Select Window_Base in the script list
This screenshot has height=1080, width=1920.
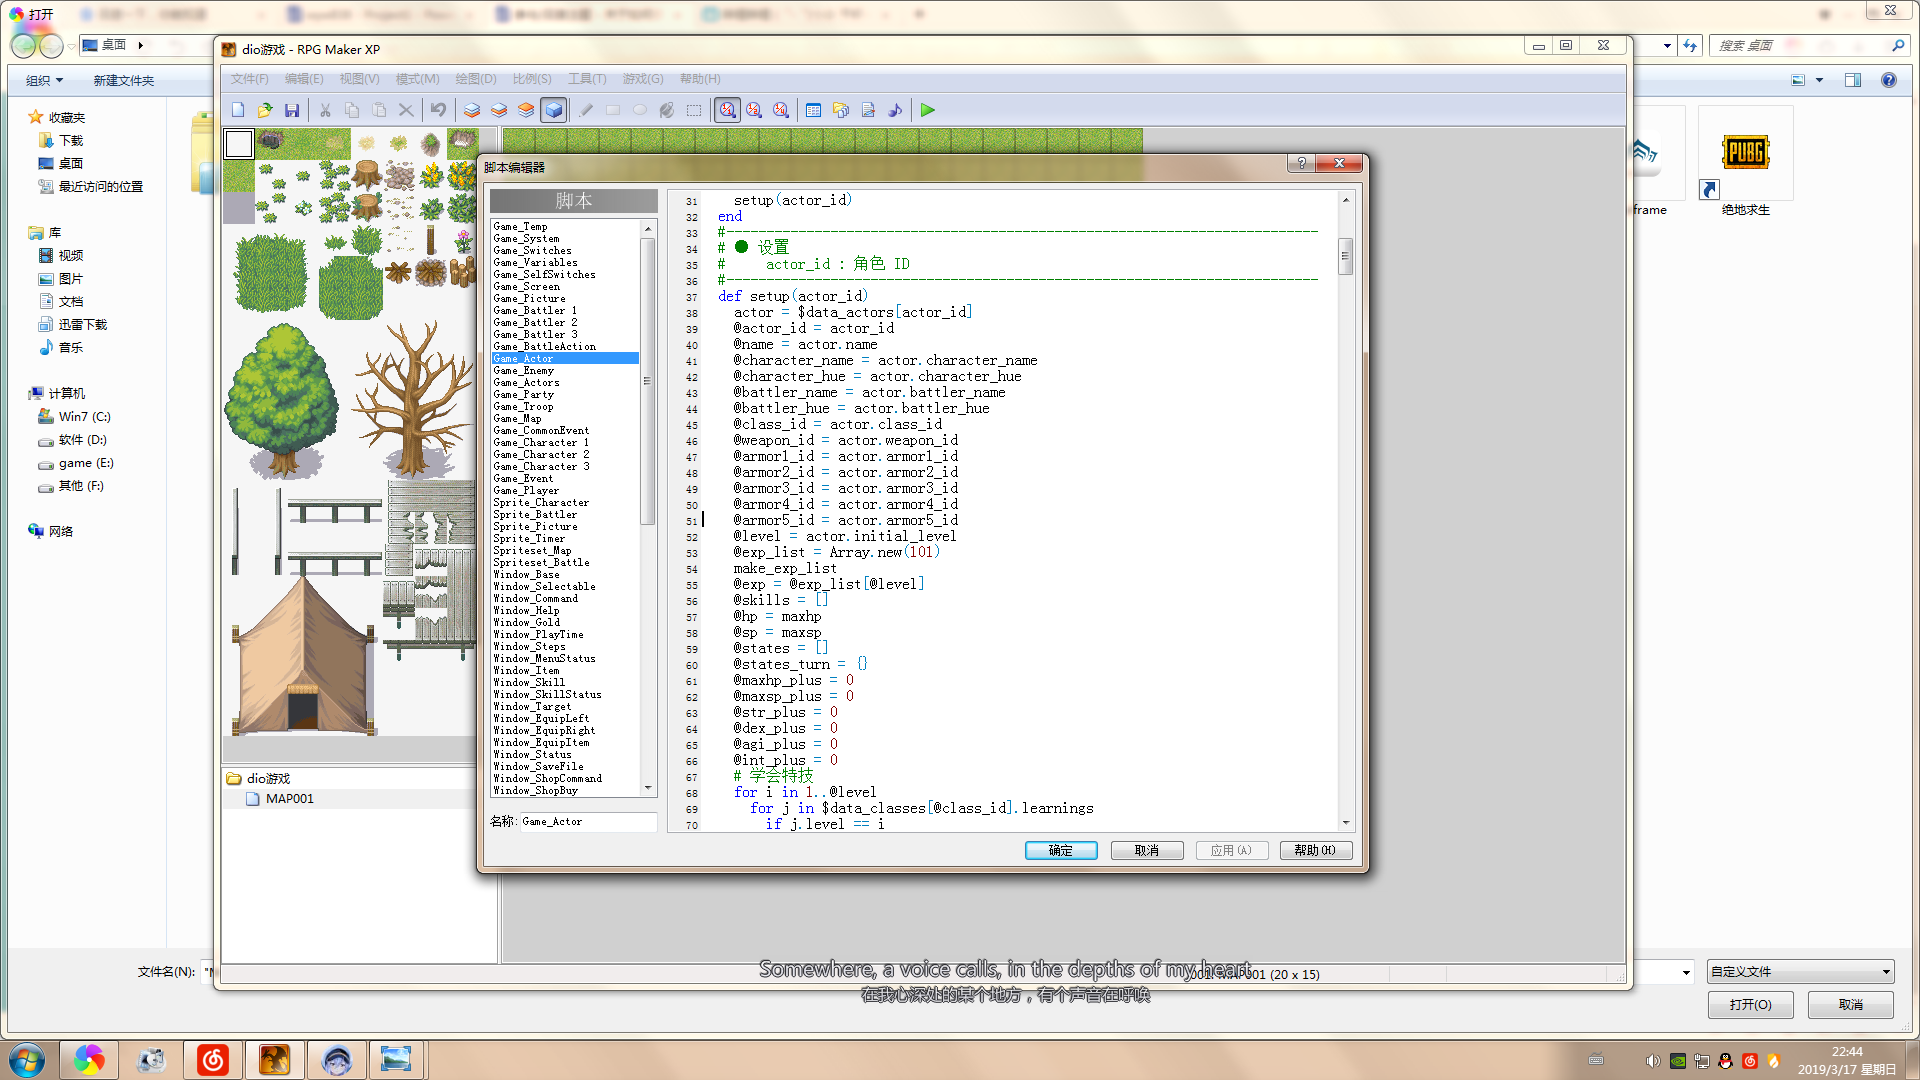(x=565, y=574)
